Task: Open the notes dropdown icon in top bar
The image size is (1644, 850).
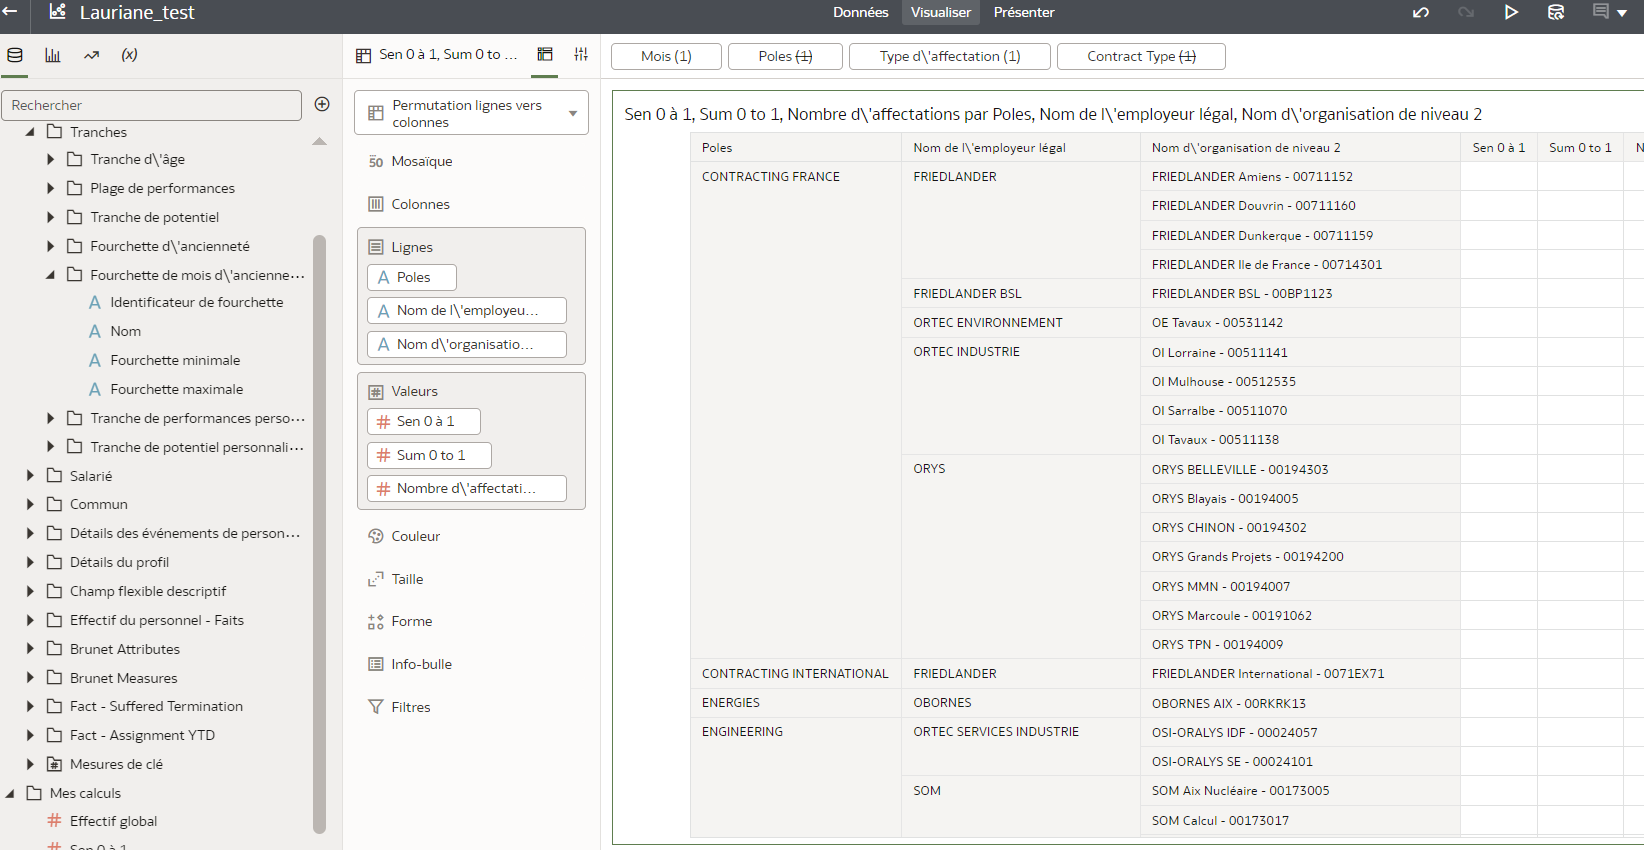Action: pyautogui.click(x=1610, y=12)
